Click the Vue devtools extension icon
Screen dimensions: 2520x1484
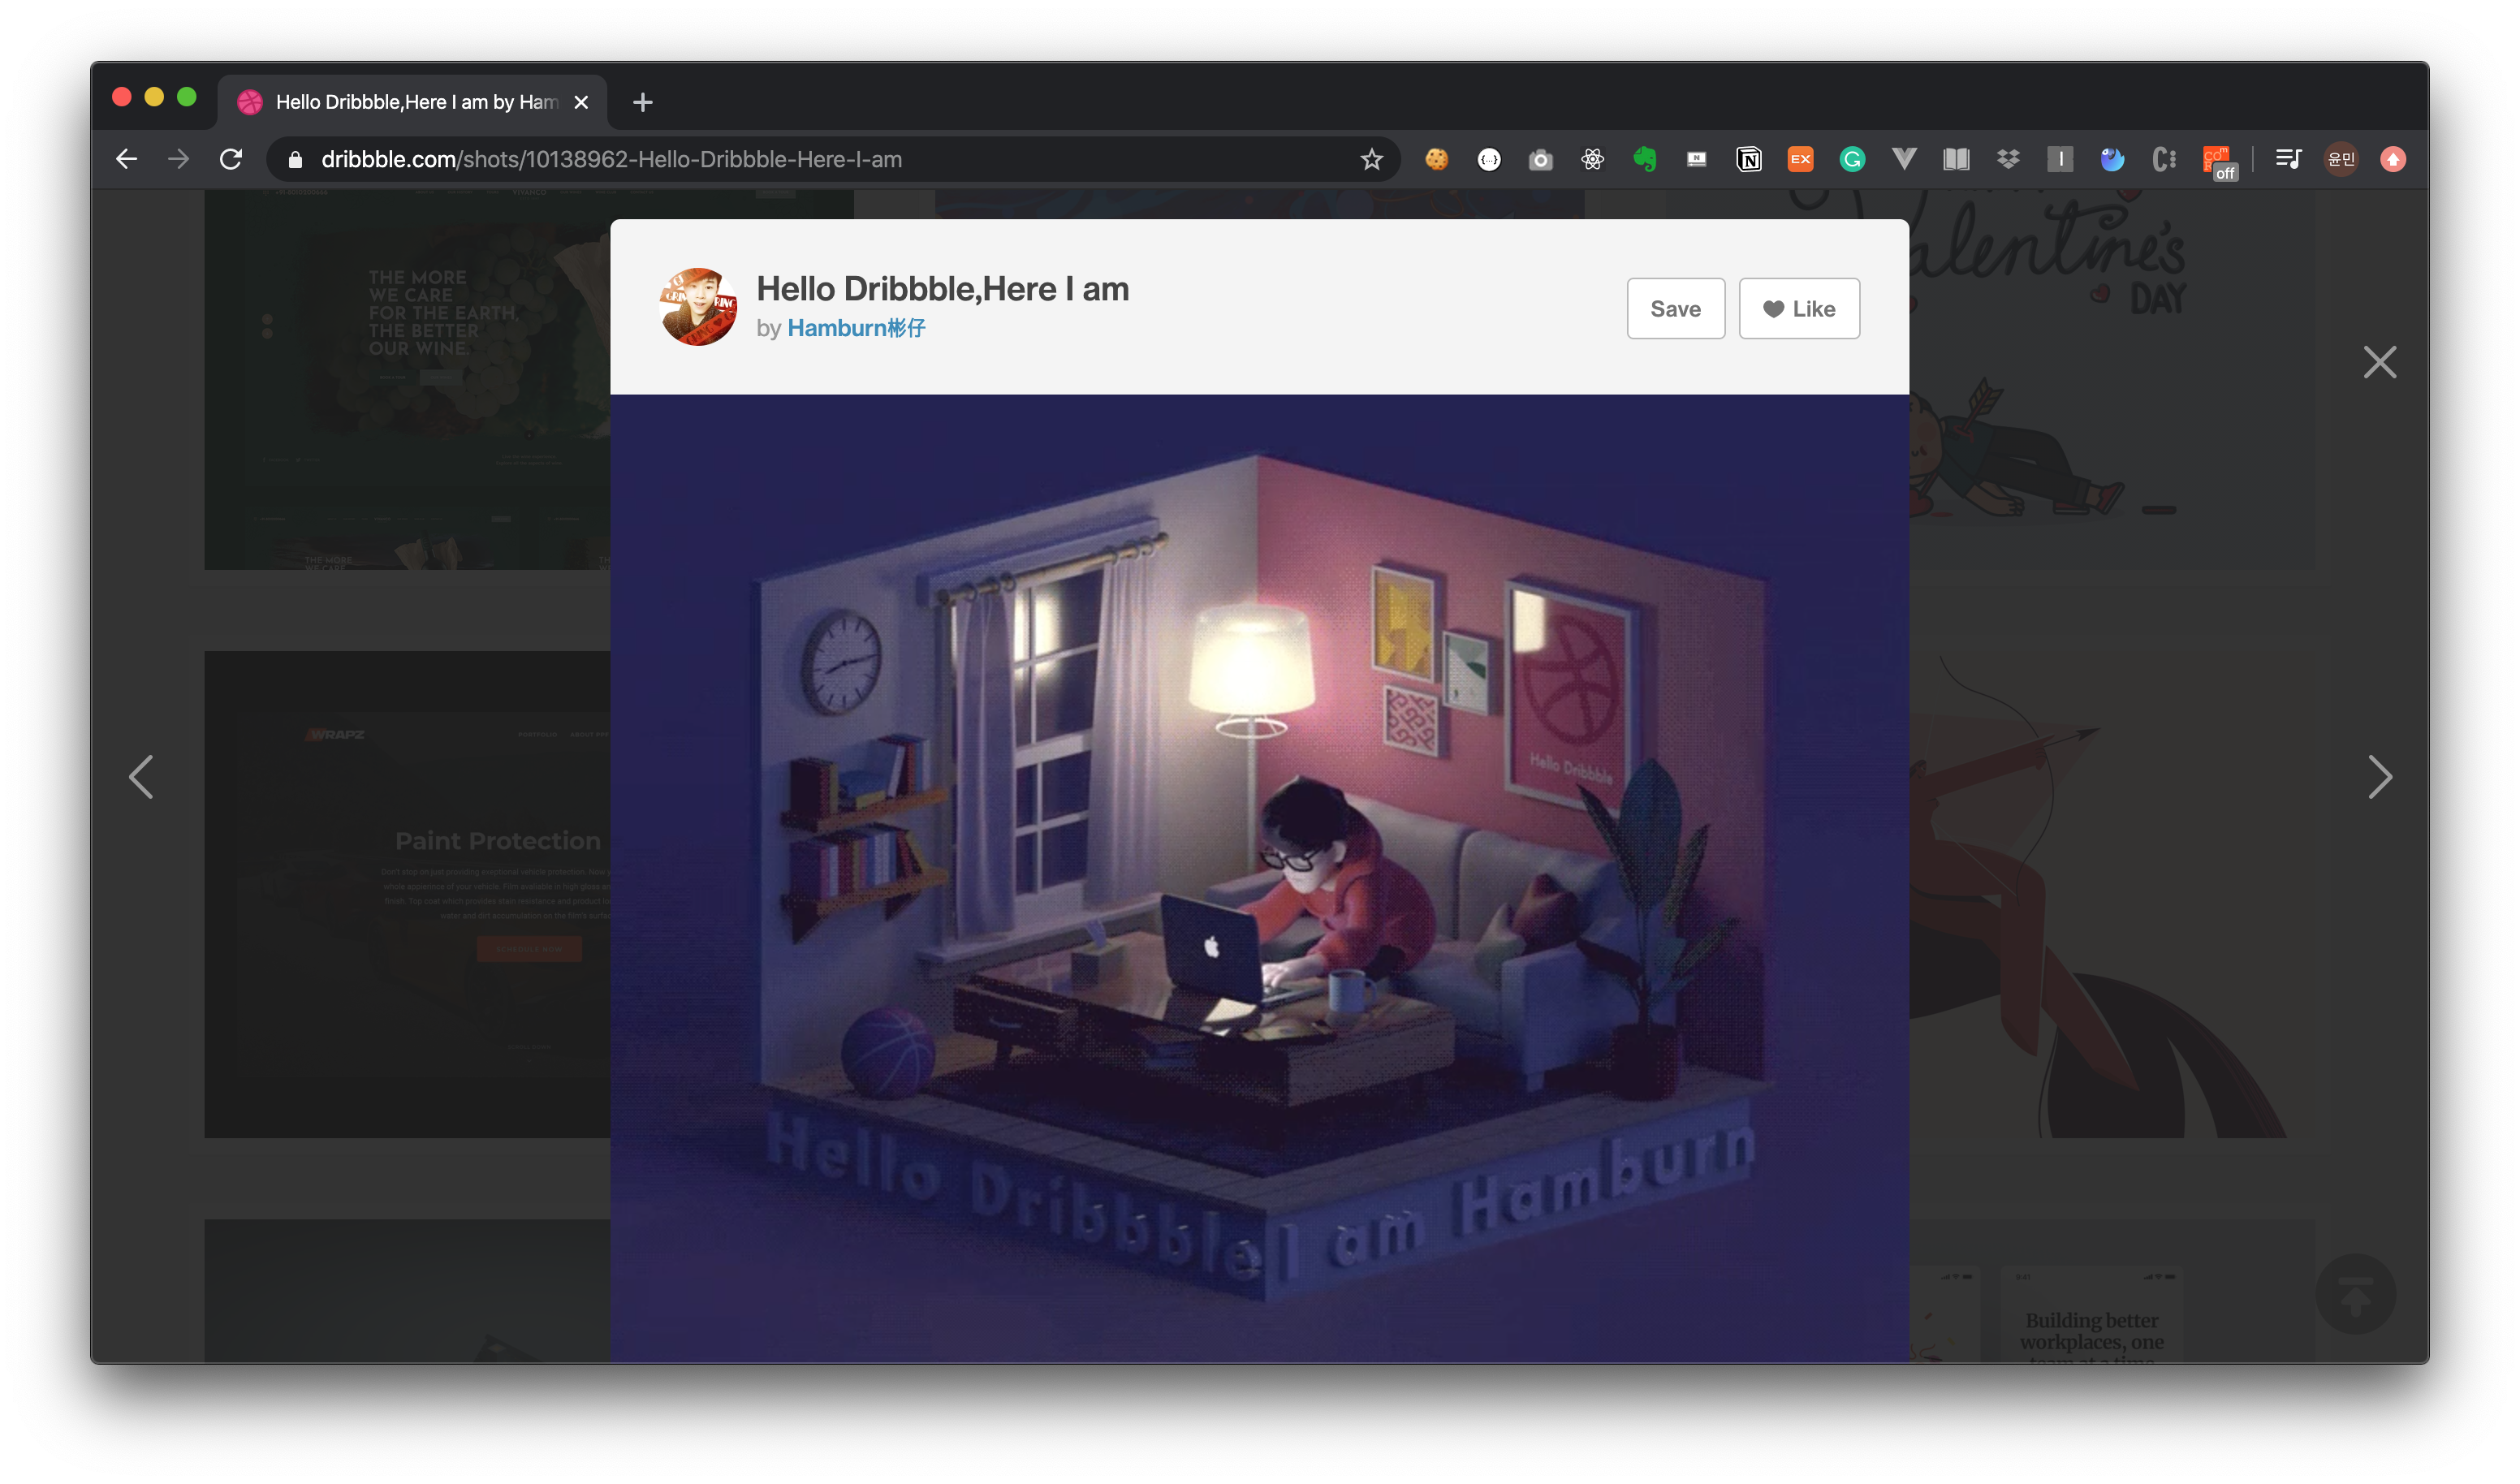(x=1904, y=159)
